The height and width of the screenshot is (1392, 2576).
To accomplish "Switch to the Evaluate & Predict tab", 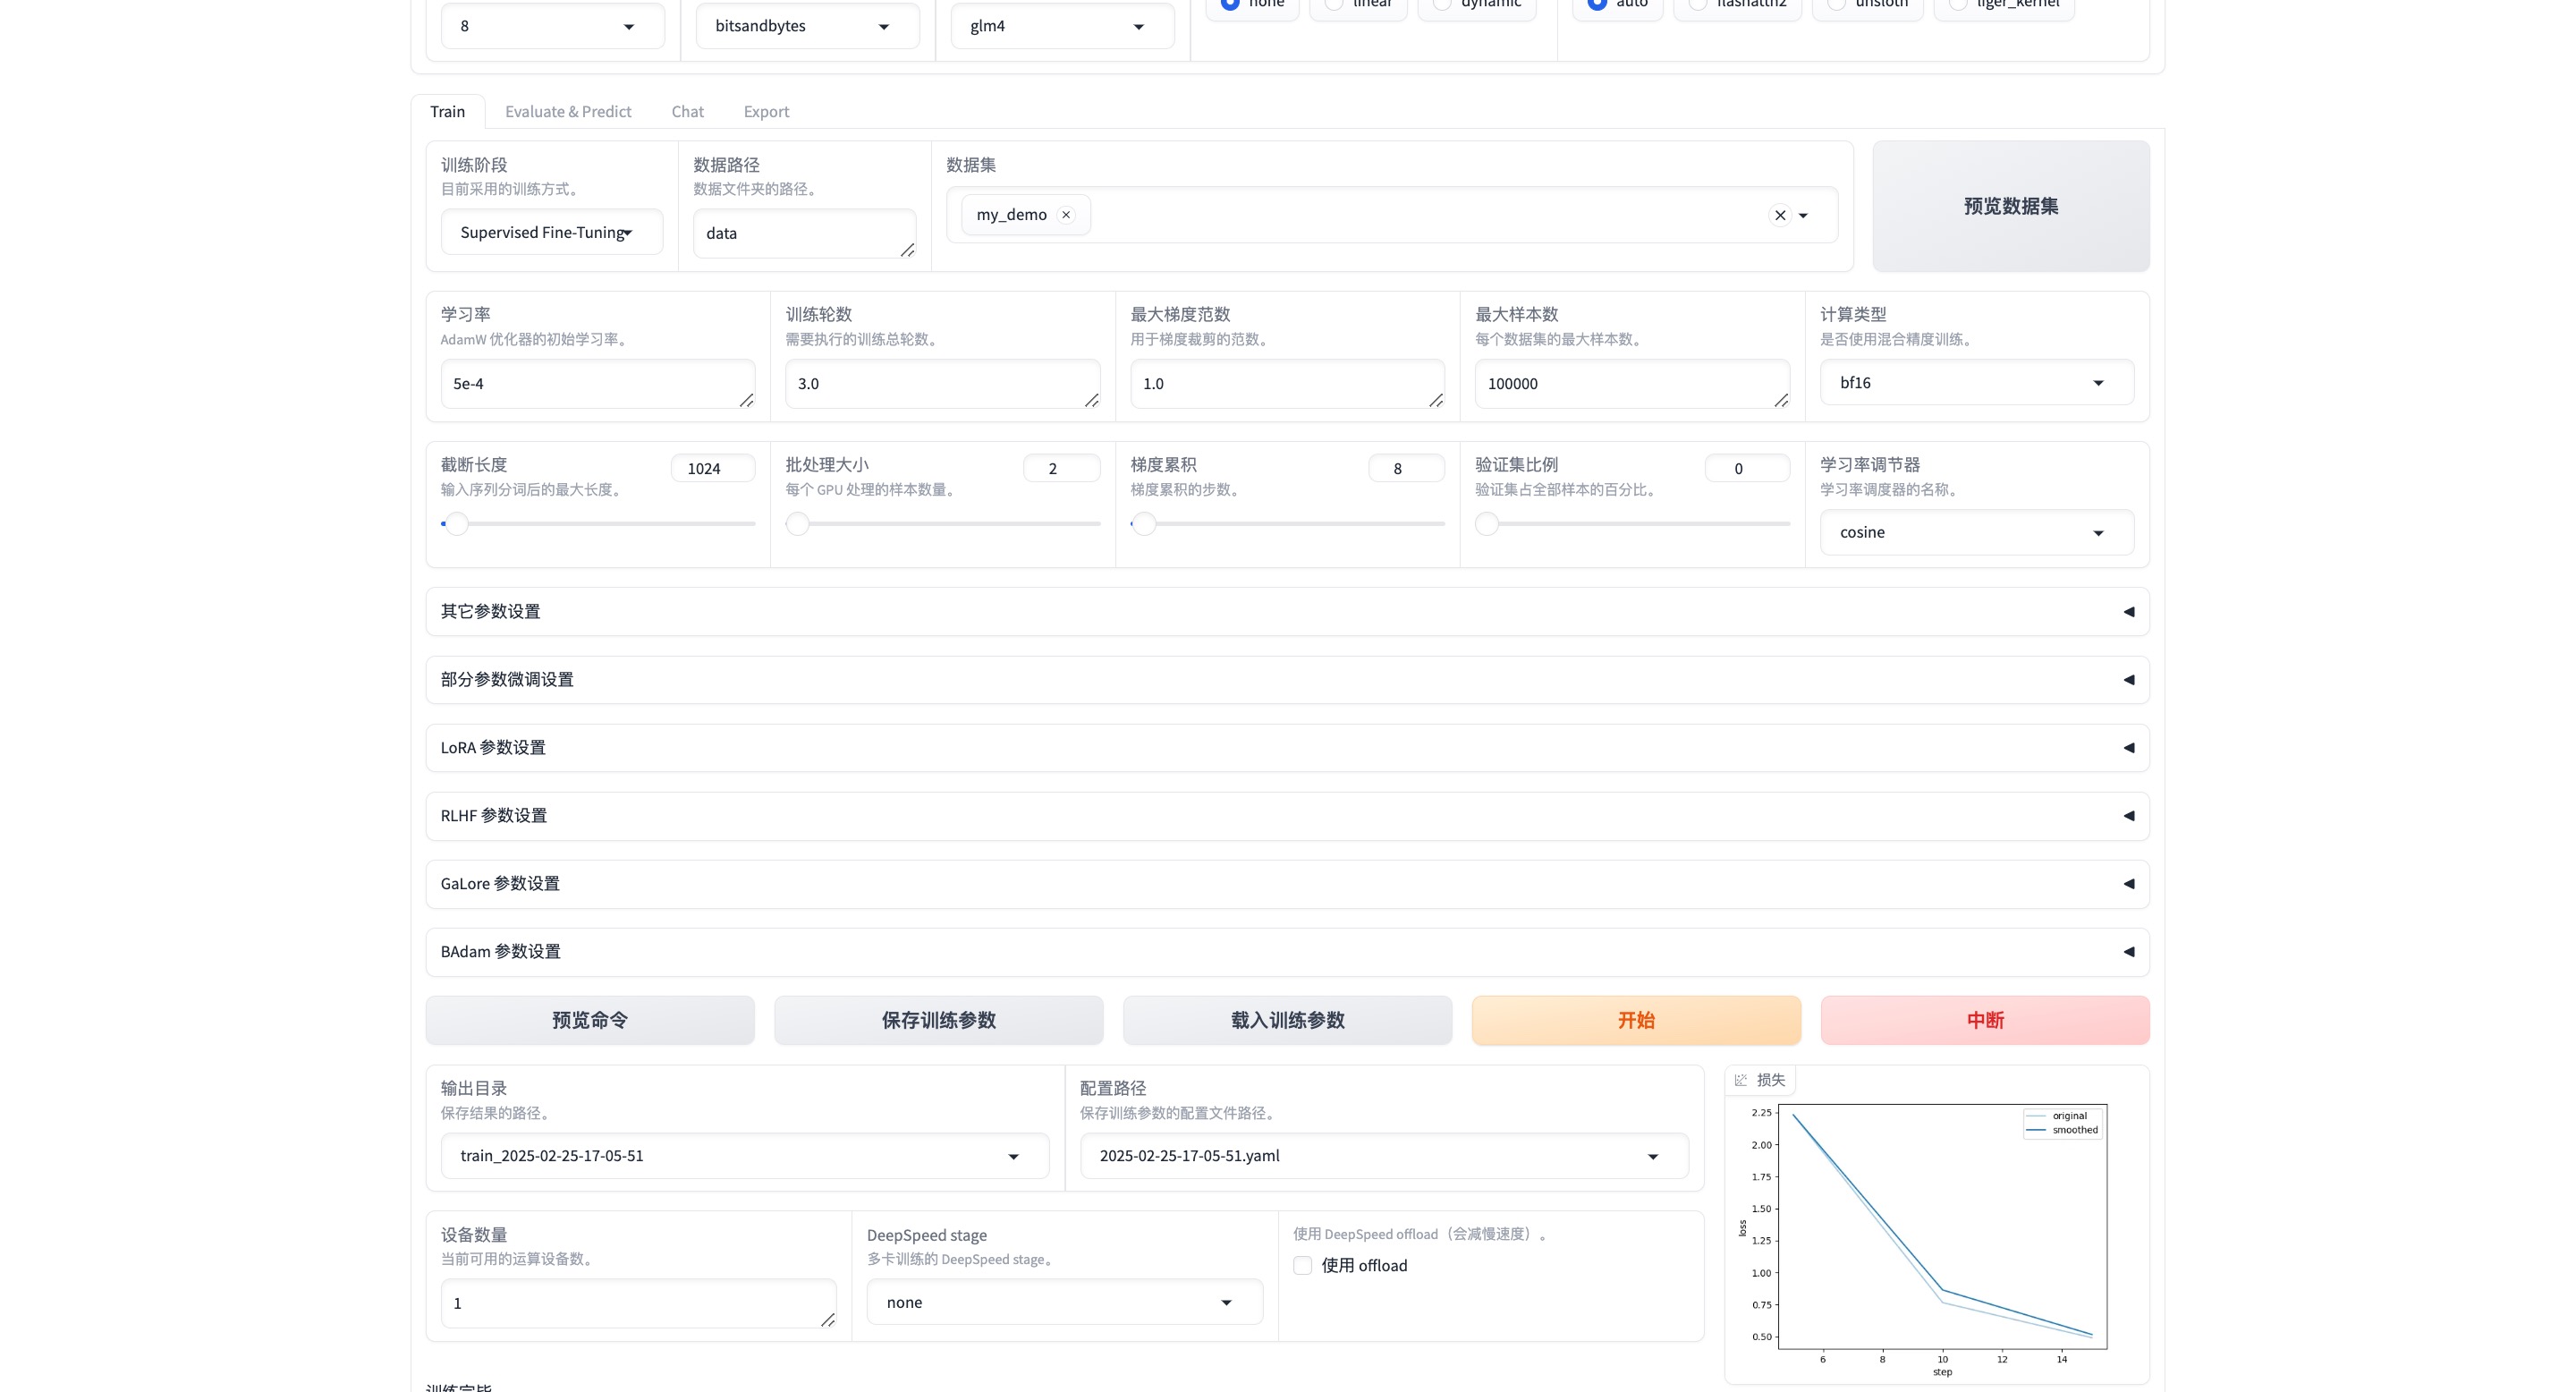I will pyautogui.click(x=568, y=112).
